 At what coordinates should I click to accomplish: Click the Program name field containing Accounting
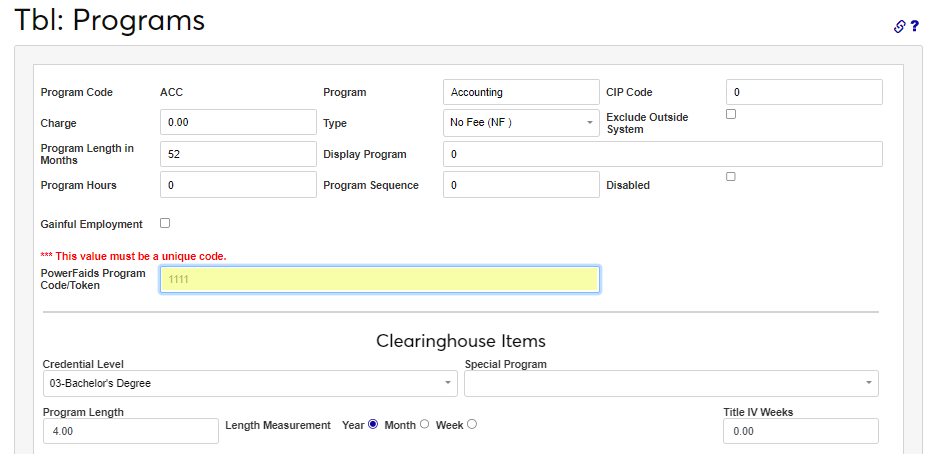point(521,92)
